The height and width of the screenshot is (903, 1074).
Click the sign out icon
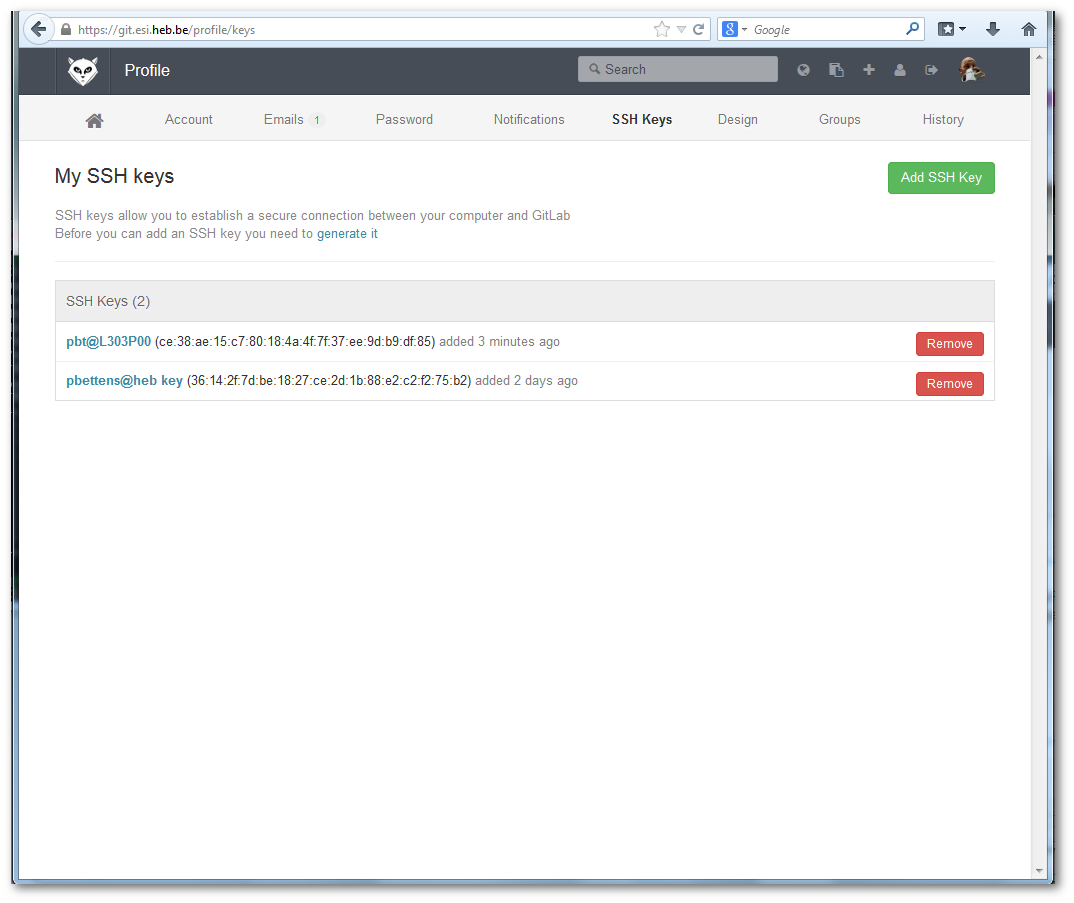[932, 70]
